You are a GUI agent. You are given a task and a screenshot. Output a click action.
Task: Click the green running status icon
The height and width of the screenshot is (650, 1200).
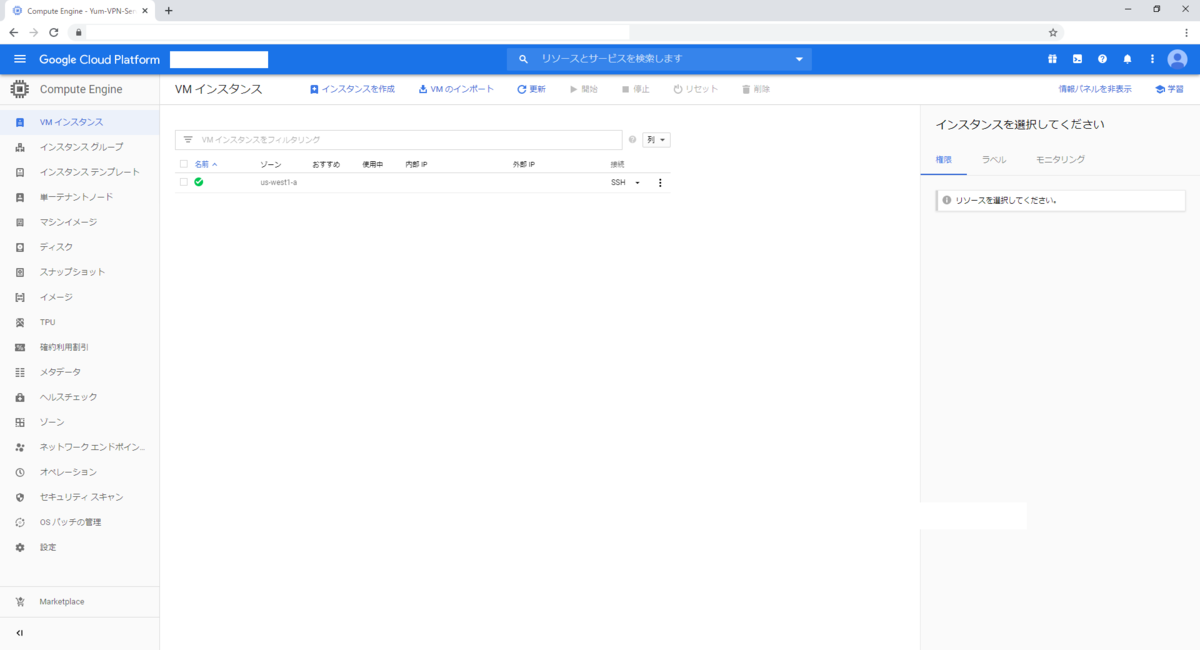pos(199,182)
